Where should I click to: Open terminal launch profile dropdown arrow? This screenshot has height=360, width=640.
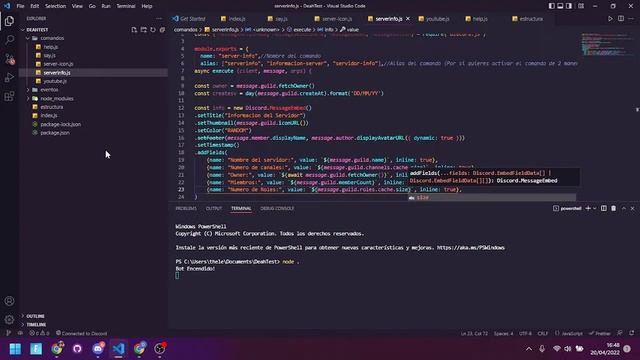(594, 209)
